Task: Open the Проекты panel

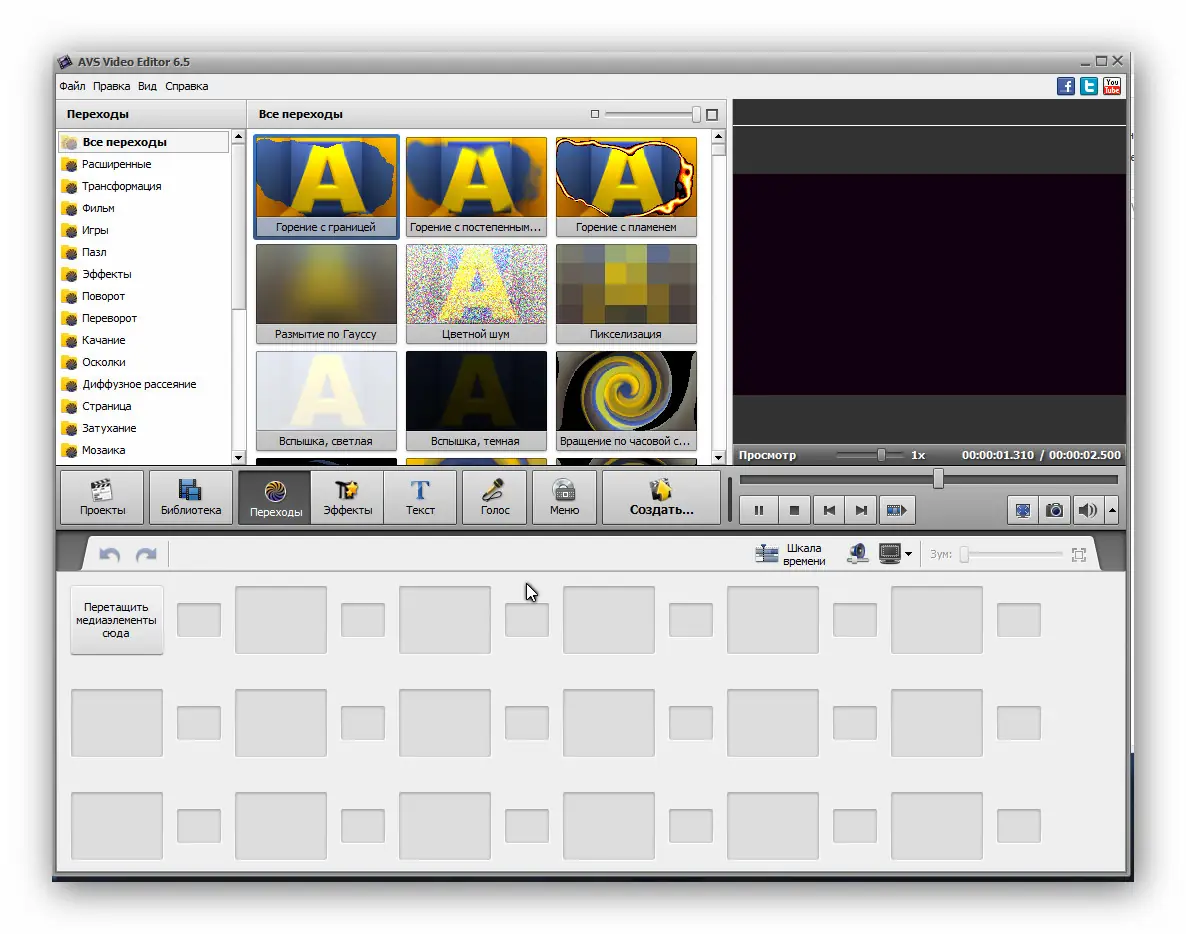Action: pos(102,498)
